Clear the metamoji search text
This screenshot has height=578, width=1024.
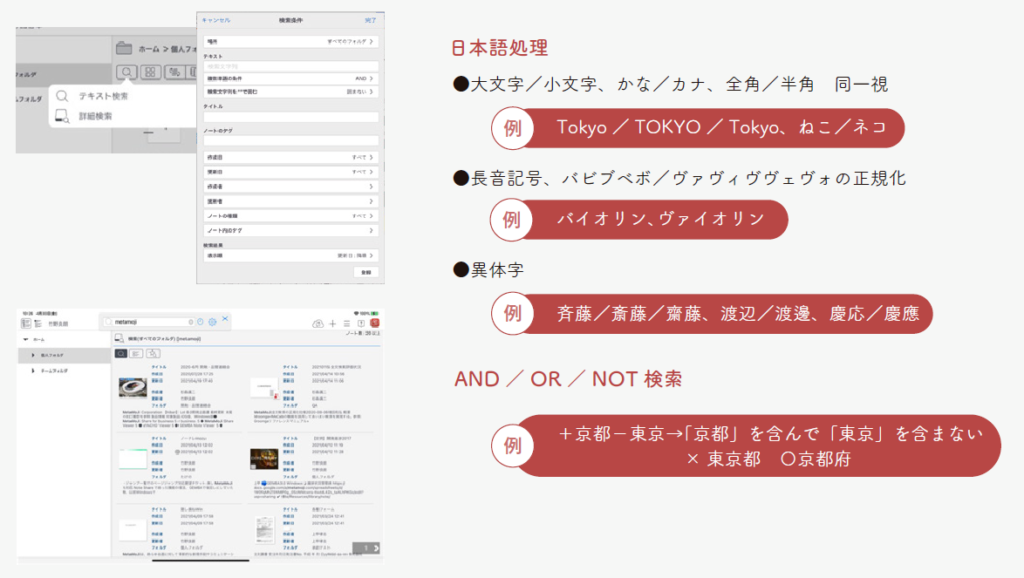190,322
